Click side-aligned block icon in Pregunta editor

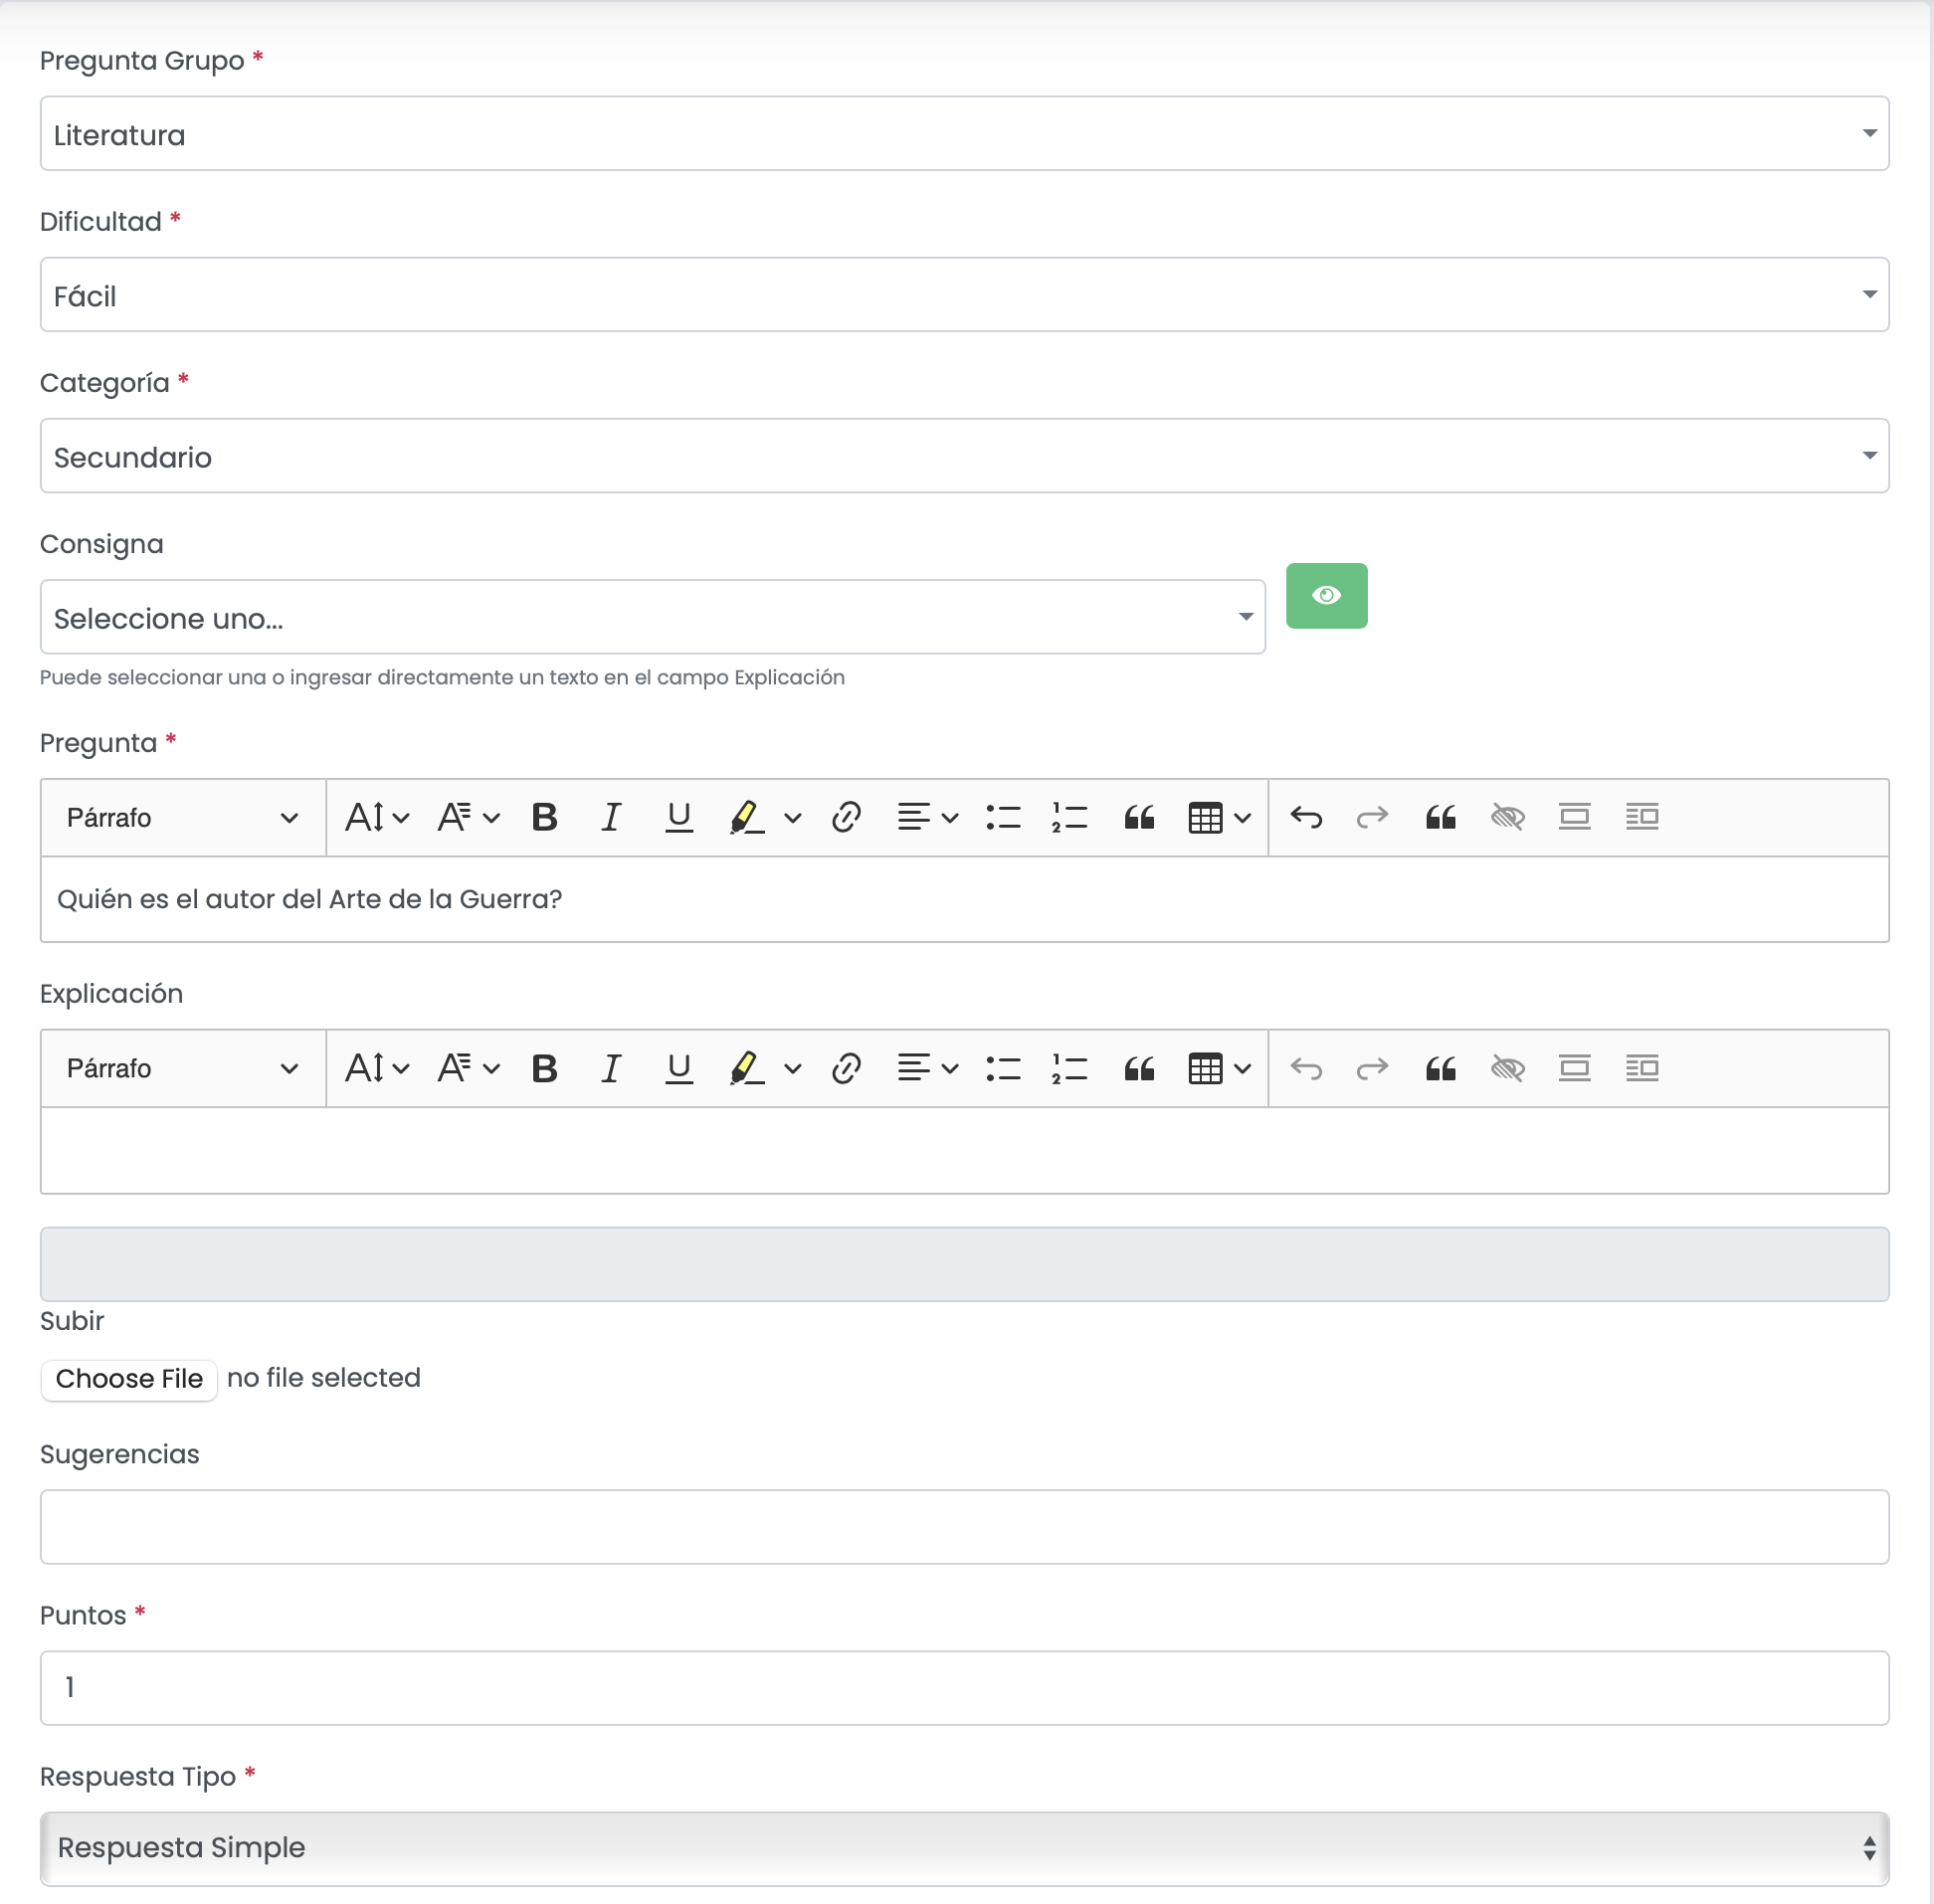coord(1641,818)
